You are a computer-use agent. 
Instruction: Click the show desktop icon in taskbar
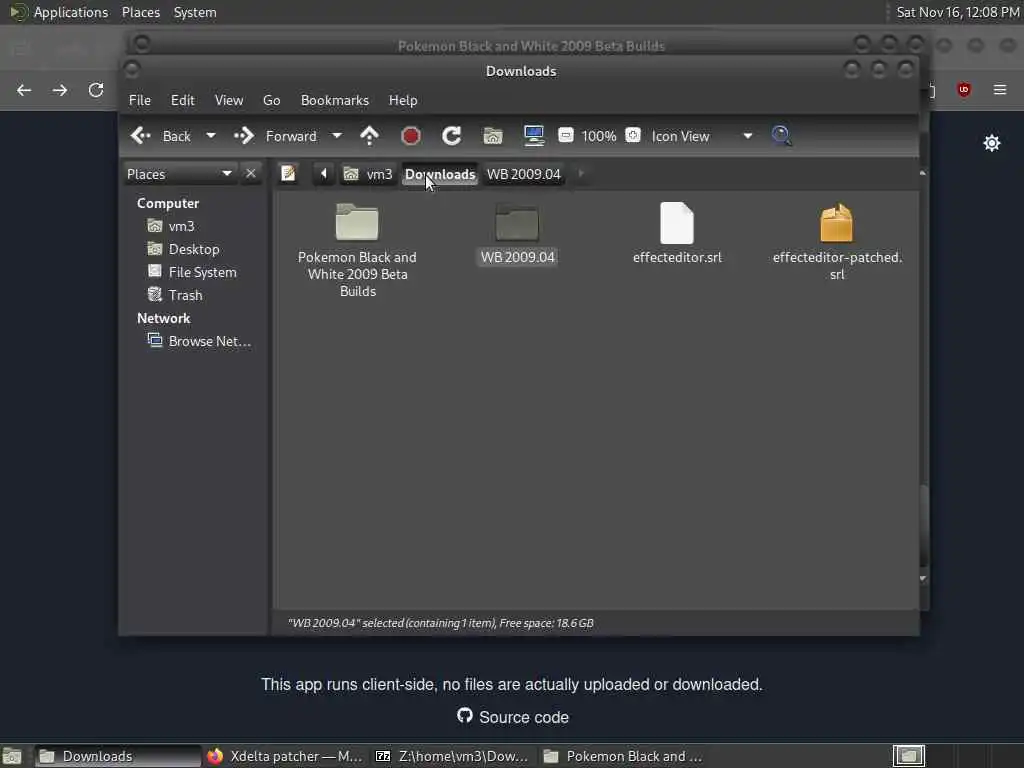pos(12,756)
